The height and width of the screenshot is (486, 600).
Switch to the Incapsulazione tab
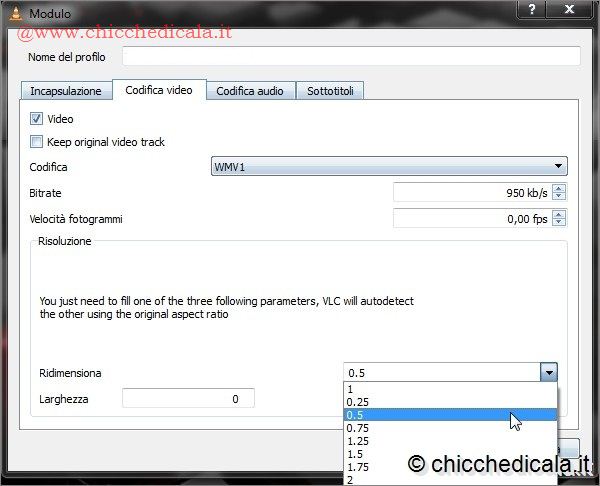66,91
